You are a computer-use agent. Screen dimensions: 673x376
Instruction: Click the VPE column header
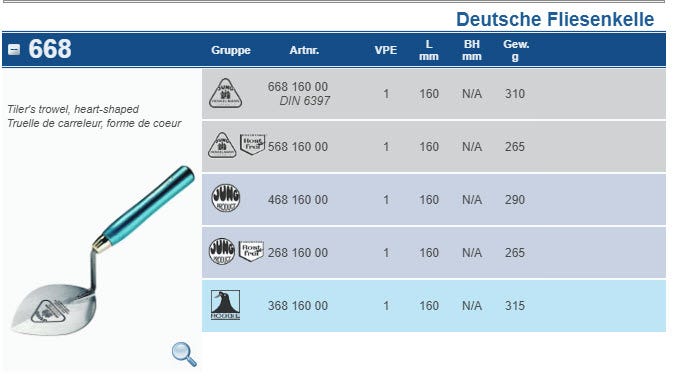point(386,50)
